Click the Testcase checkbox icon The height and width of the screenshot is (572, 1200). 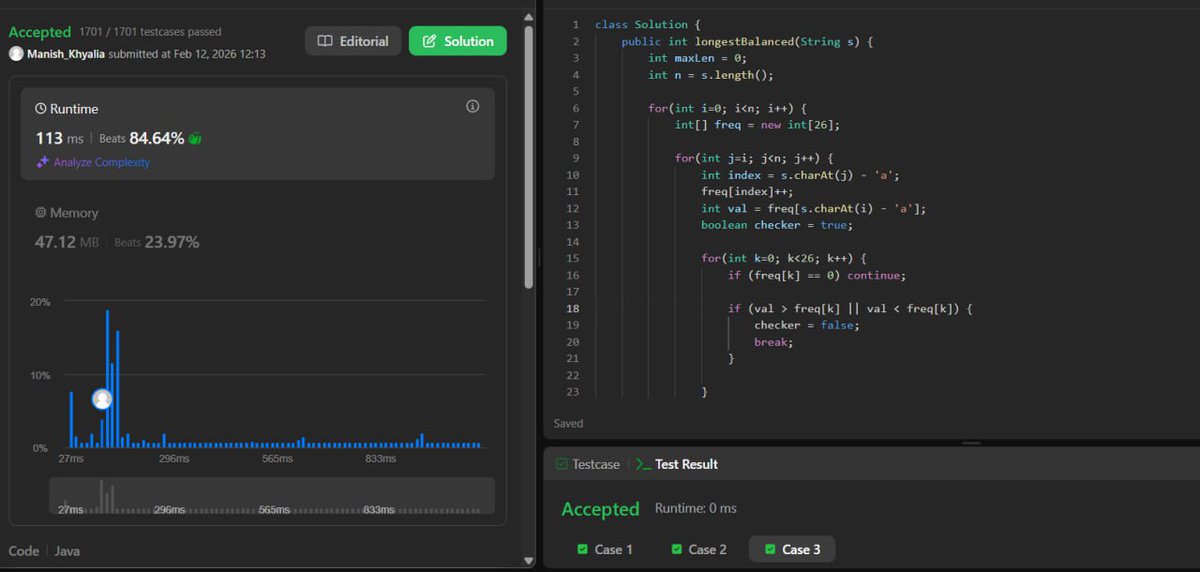coord(561,464)
